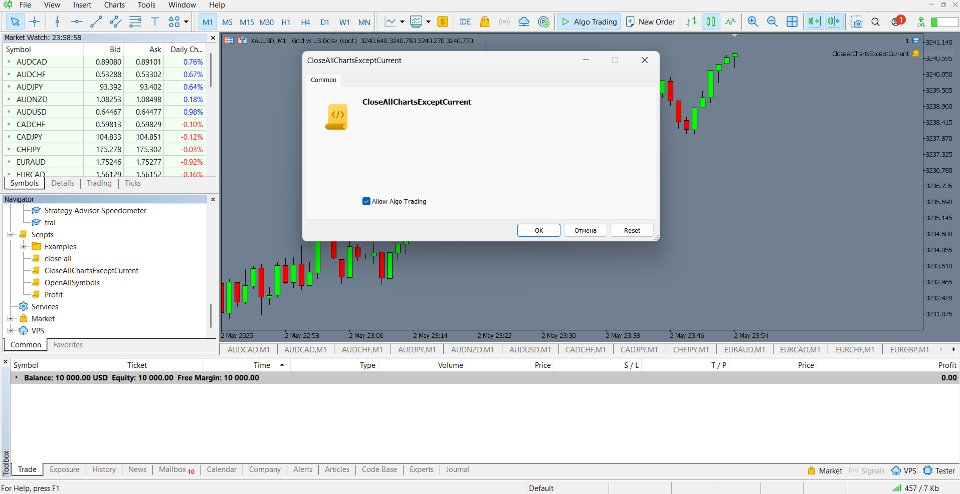Switch to the Favorites tab in Navigator
This screenshot has height=494, width=960.
(x=68, y=345)
